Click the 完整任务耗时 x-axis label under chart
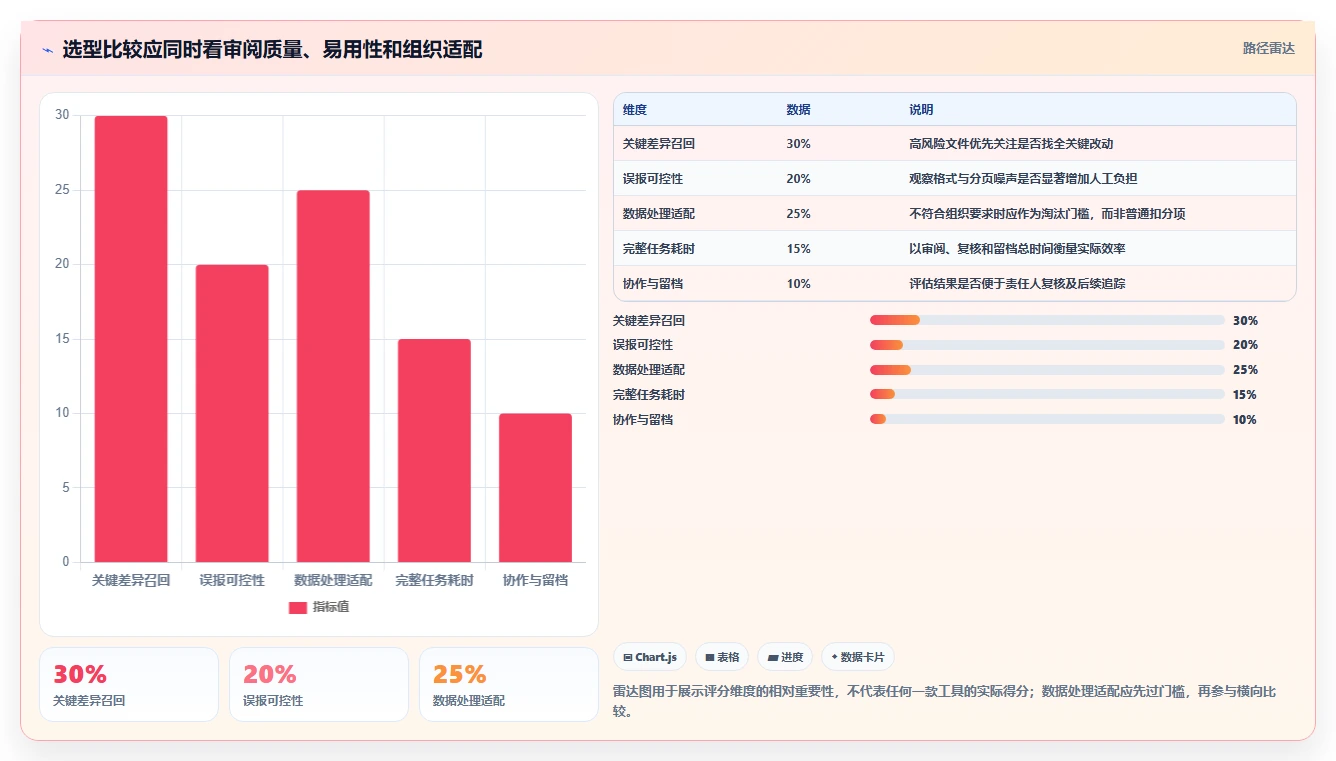This screenshot has height=761, width=1336. click(x=434, y=580)
